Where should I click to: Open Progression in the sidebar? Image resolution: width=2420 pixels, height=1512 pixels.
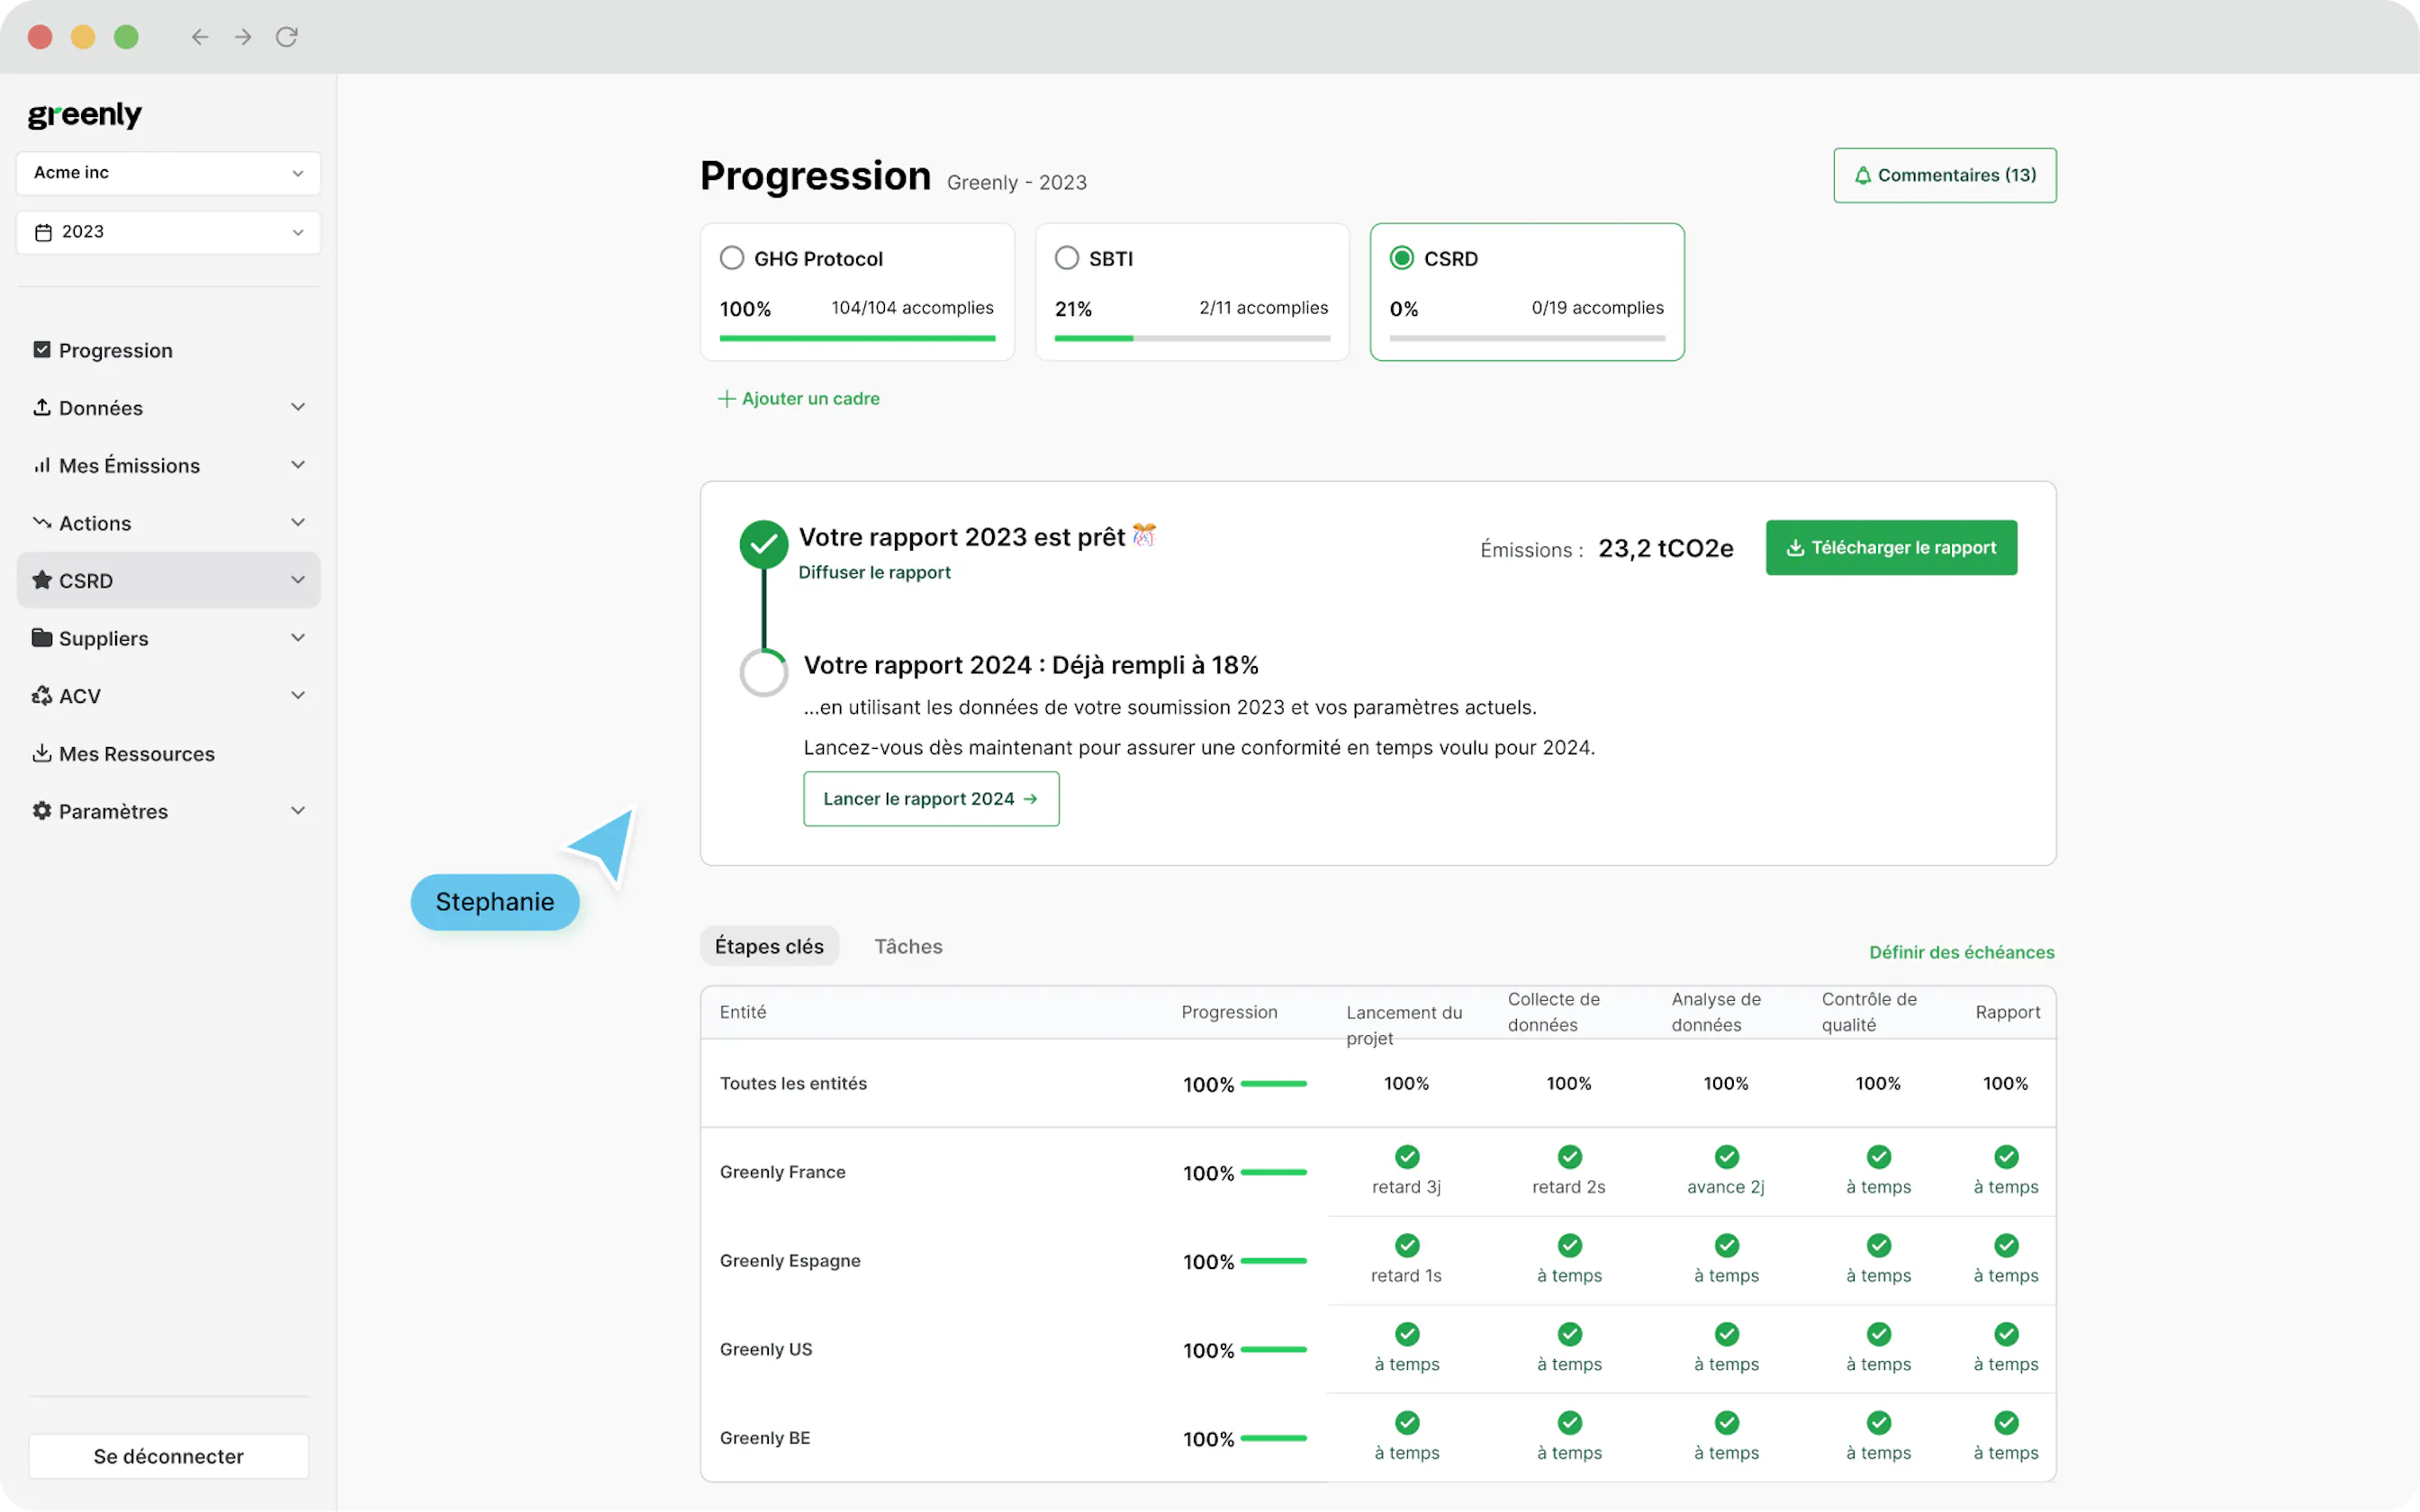(x=168, y=350)
